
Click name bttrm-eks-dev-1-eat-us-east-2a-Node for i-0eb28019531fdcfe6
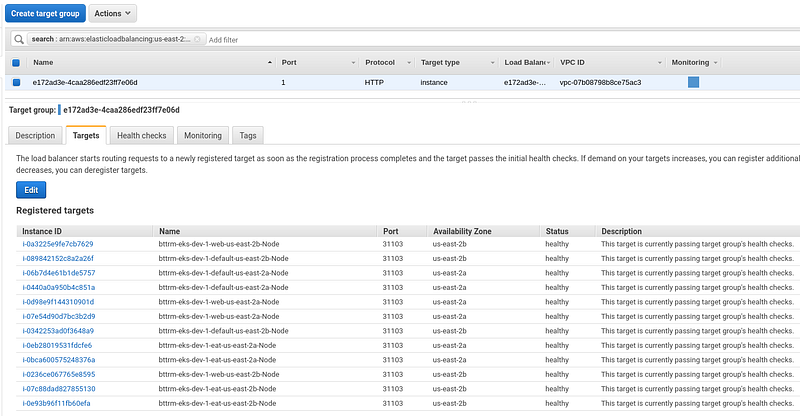point(217,346)
